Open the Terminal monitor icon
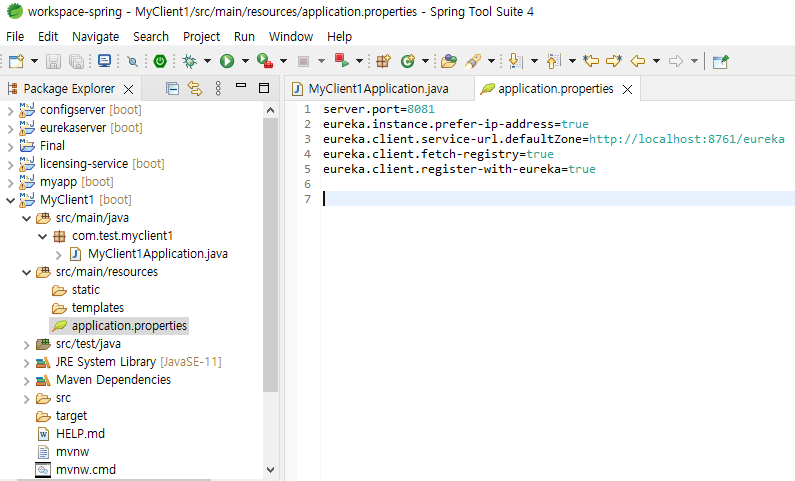The width and height of the screenshot is (795, 481). (104, 61)
